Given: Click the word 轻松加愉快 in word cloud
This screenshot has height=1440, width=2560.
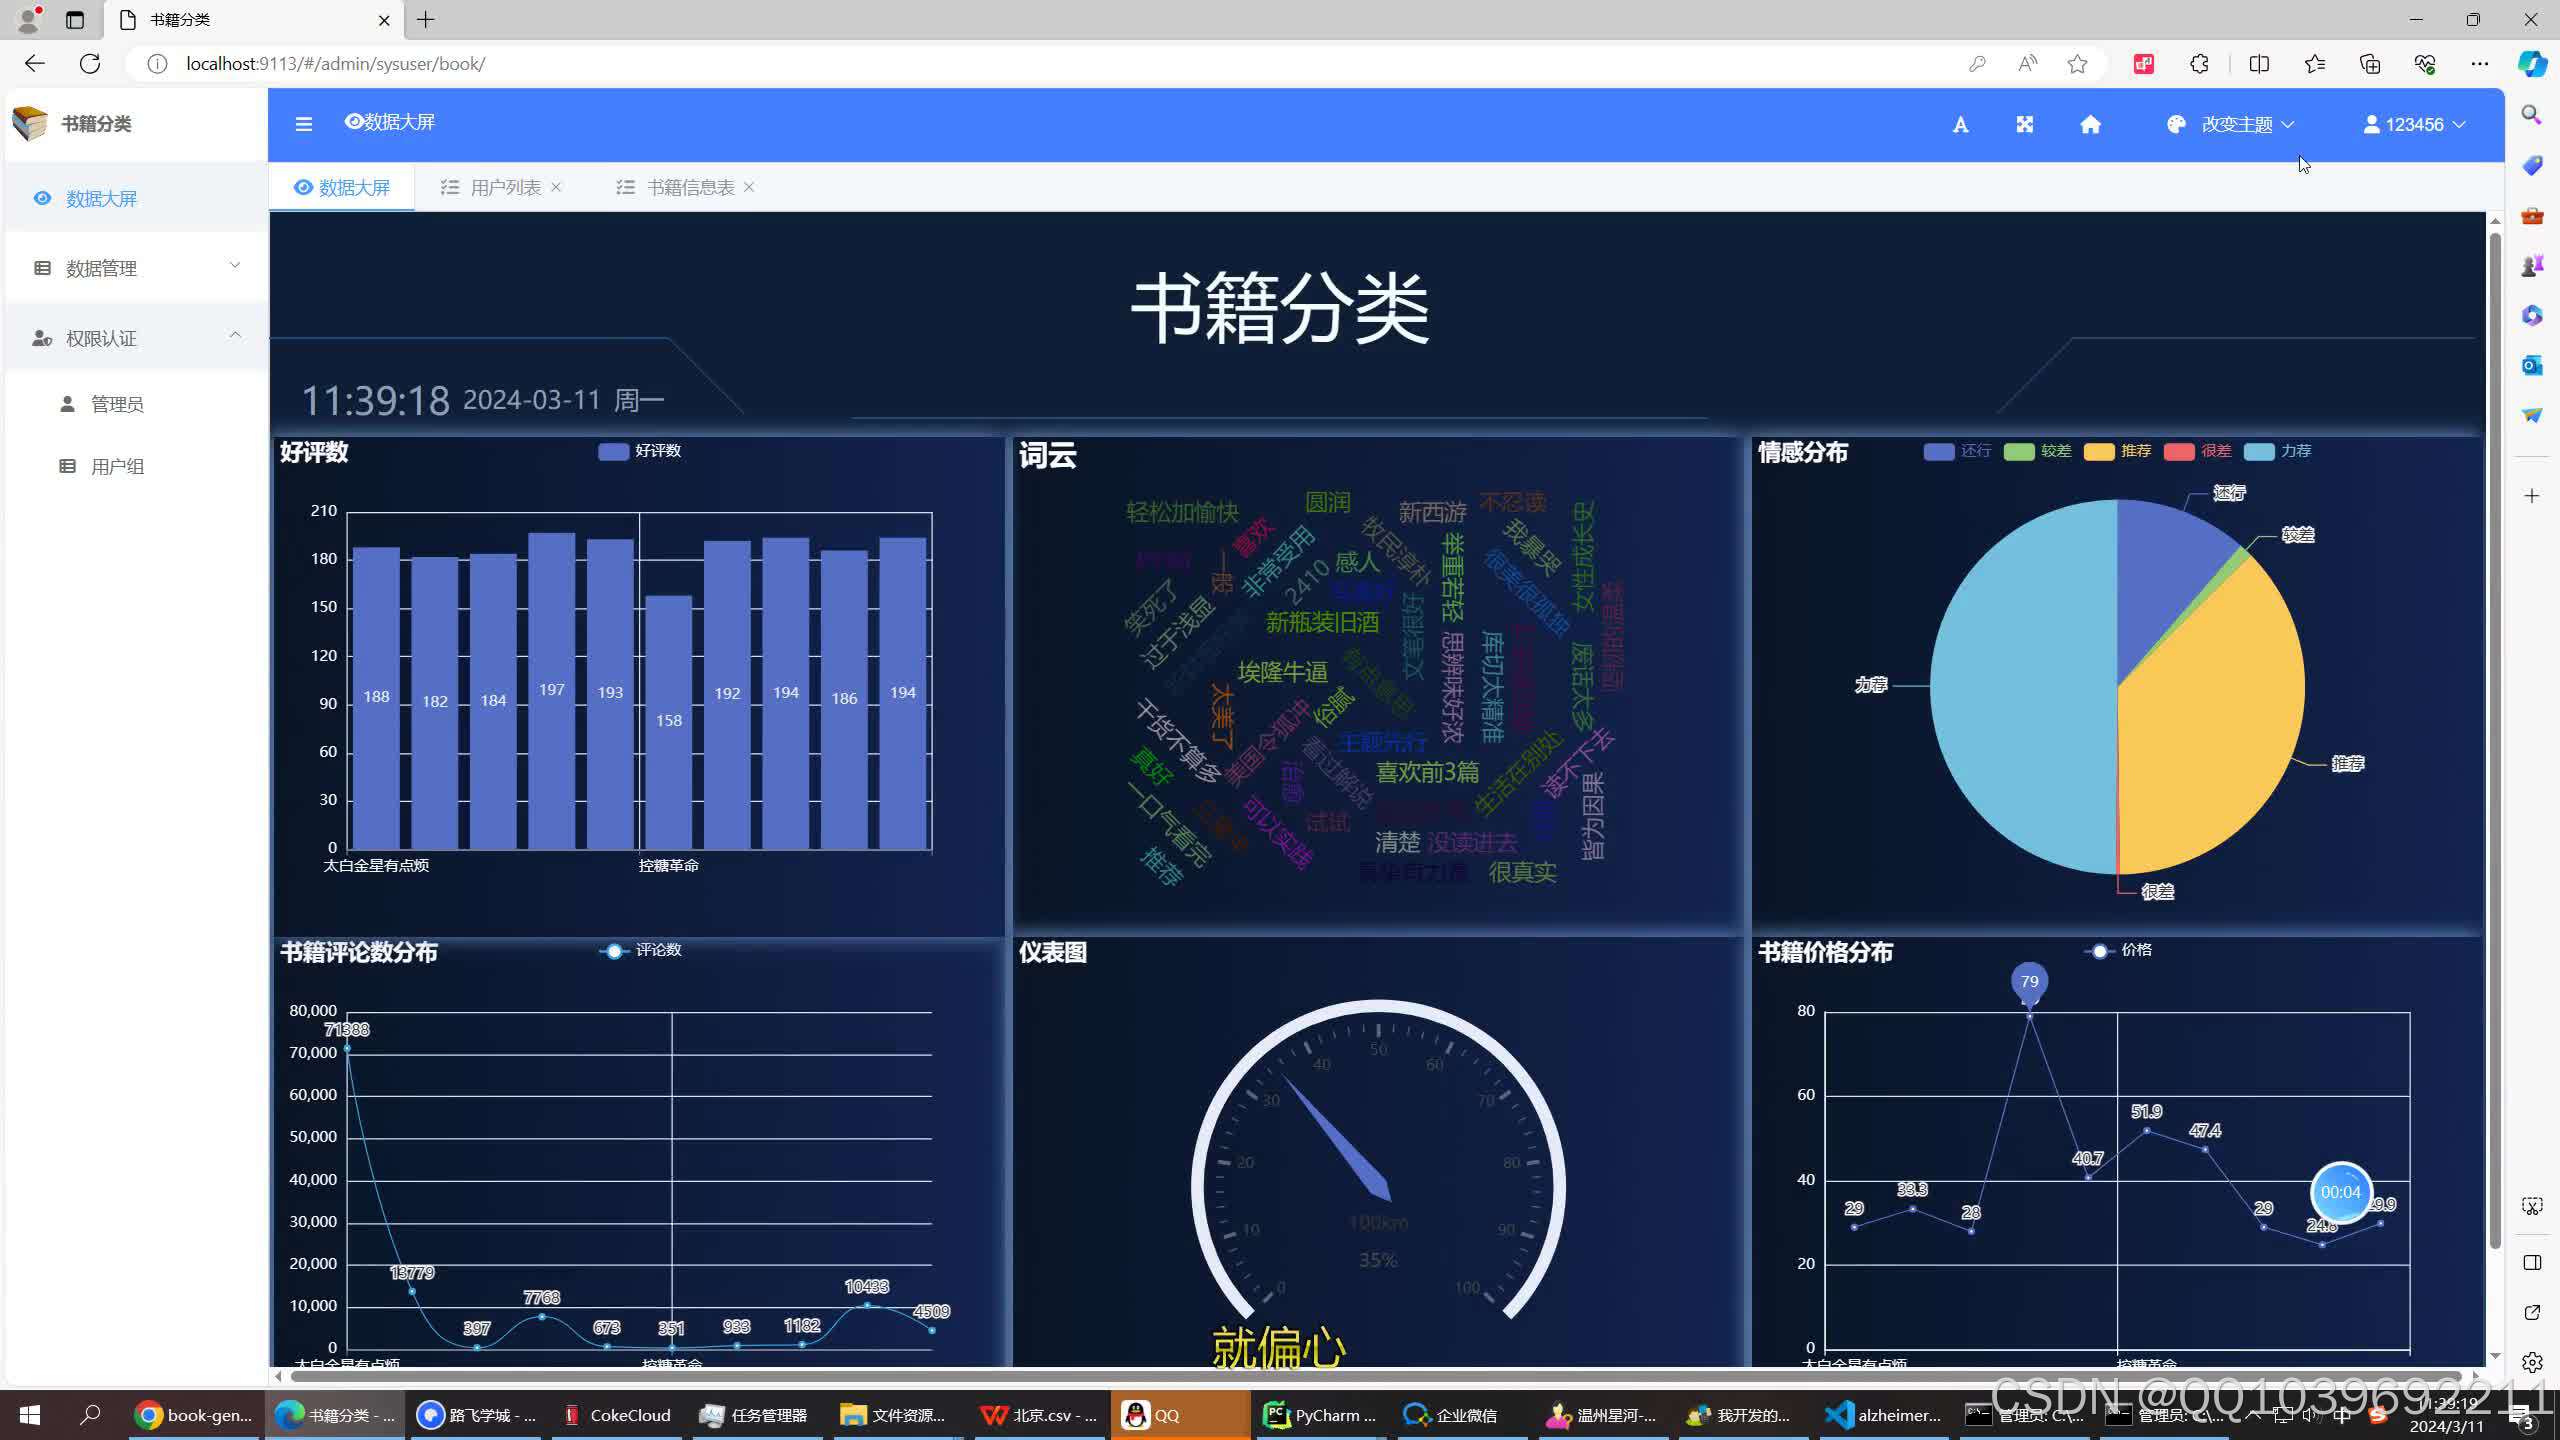Looking at the screenshot, I should click(x=1182, y=512).
